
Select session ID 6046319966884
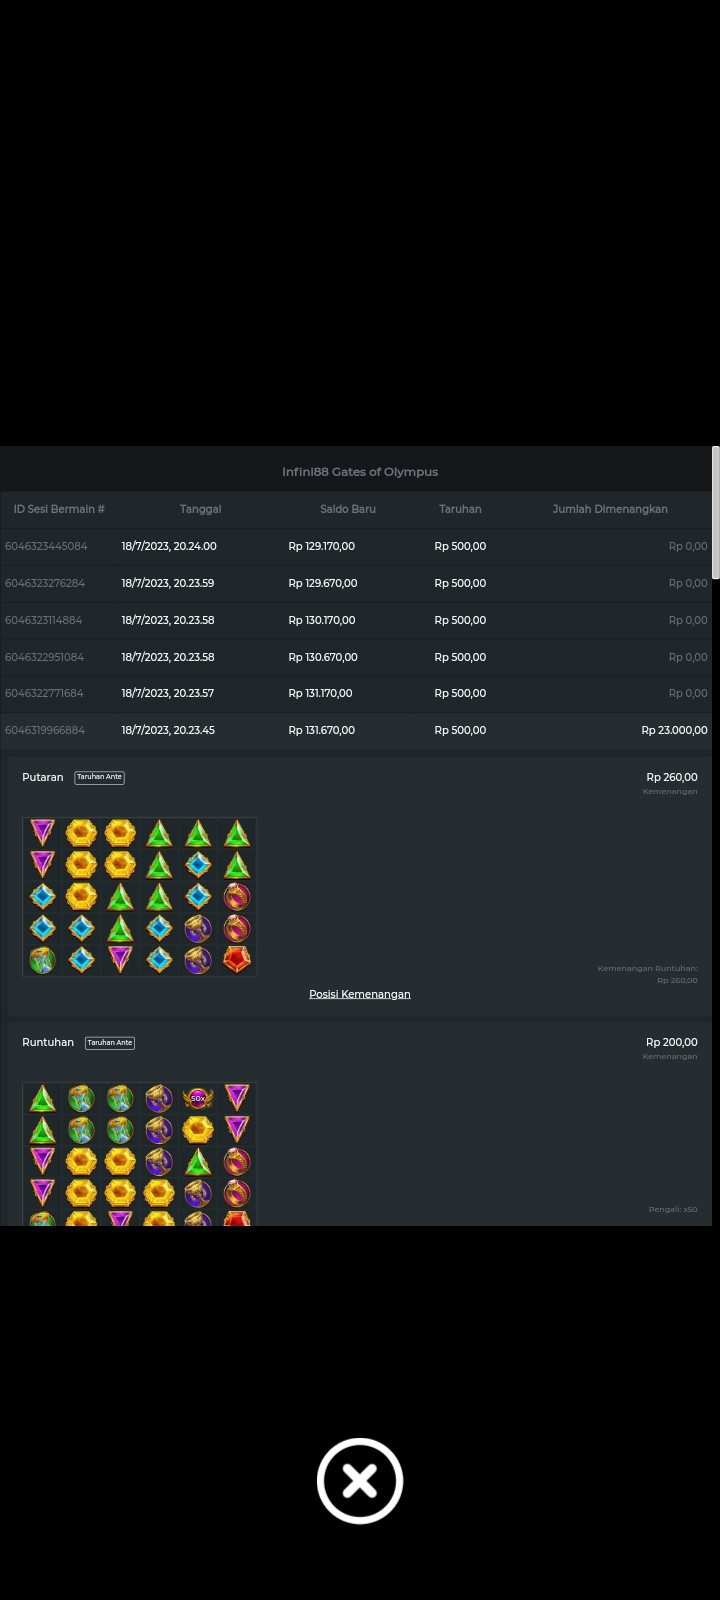[45, 730]
